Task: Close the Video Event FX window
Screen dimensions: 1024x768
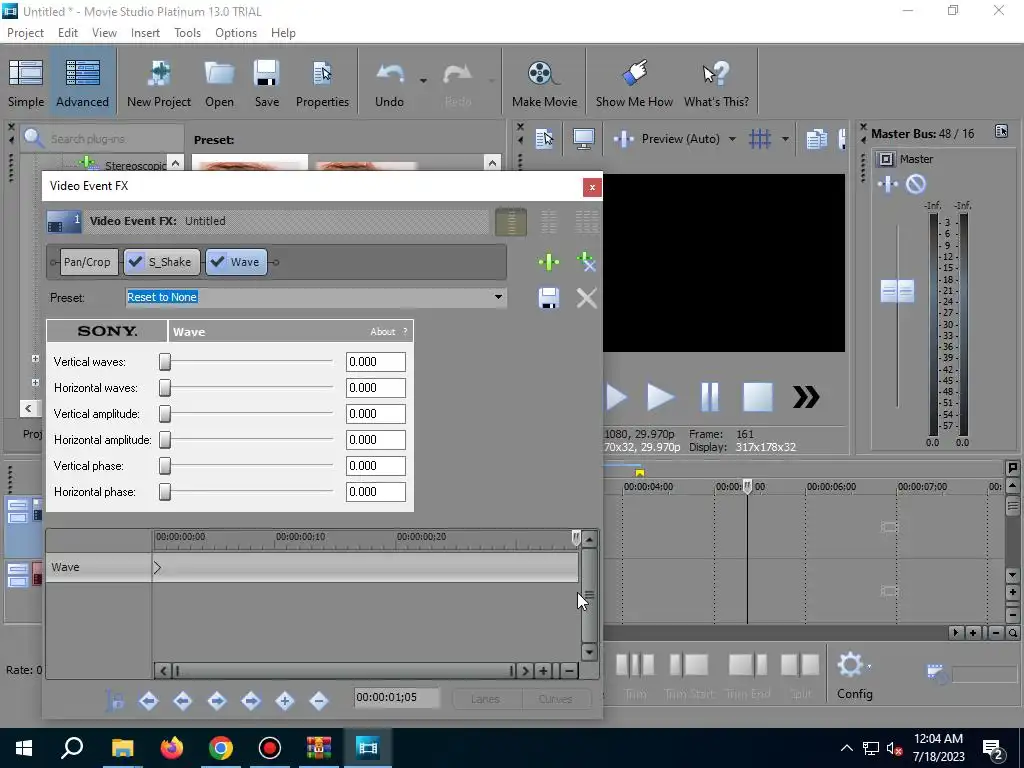Action: (592, 187)
